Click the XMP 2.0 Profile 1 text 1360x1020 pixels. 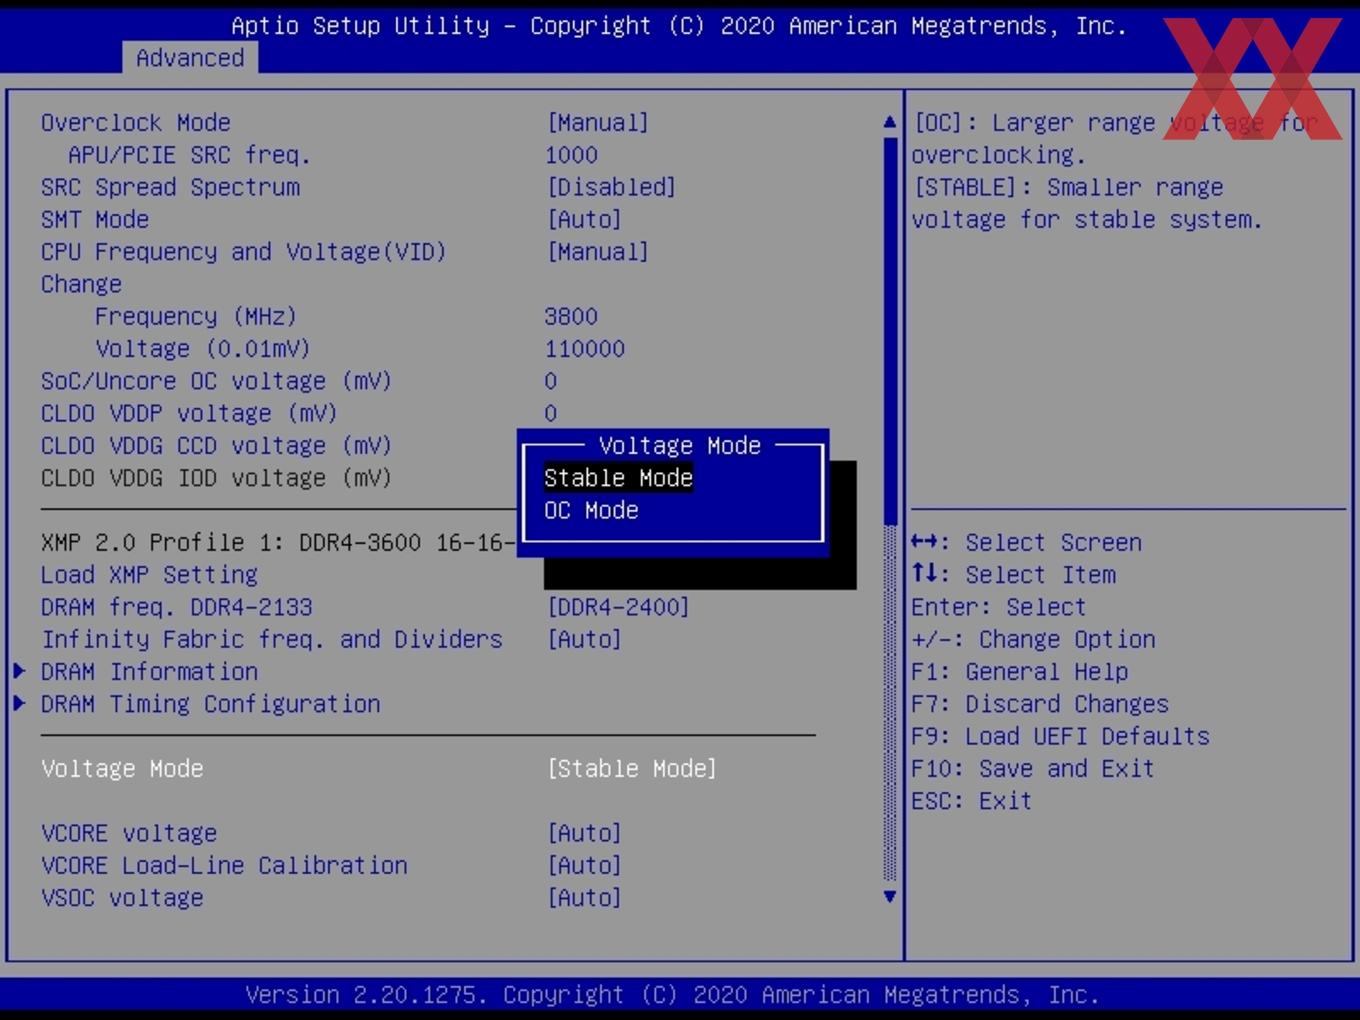tap(278, 542)
